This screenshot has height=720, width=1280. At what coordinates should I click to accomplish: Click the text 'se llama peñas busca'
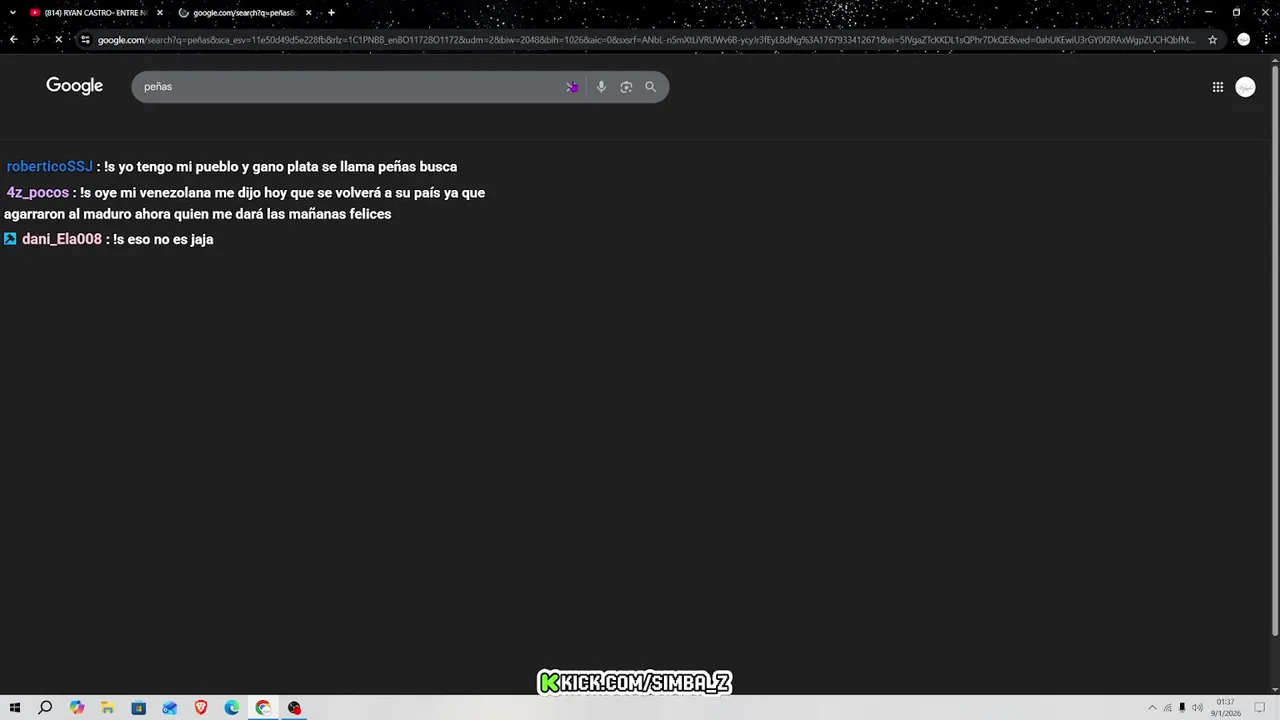[389, 167]
